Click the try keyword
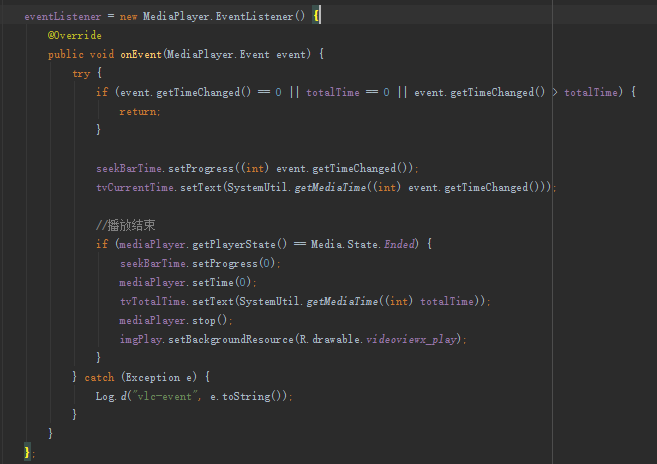 pyautogui.click(x=81, y=73)
